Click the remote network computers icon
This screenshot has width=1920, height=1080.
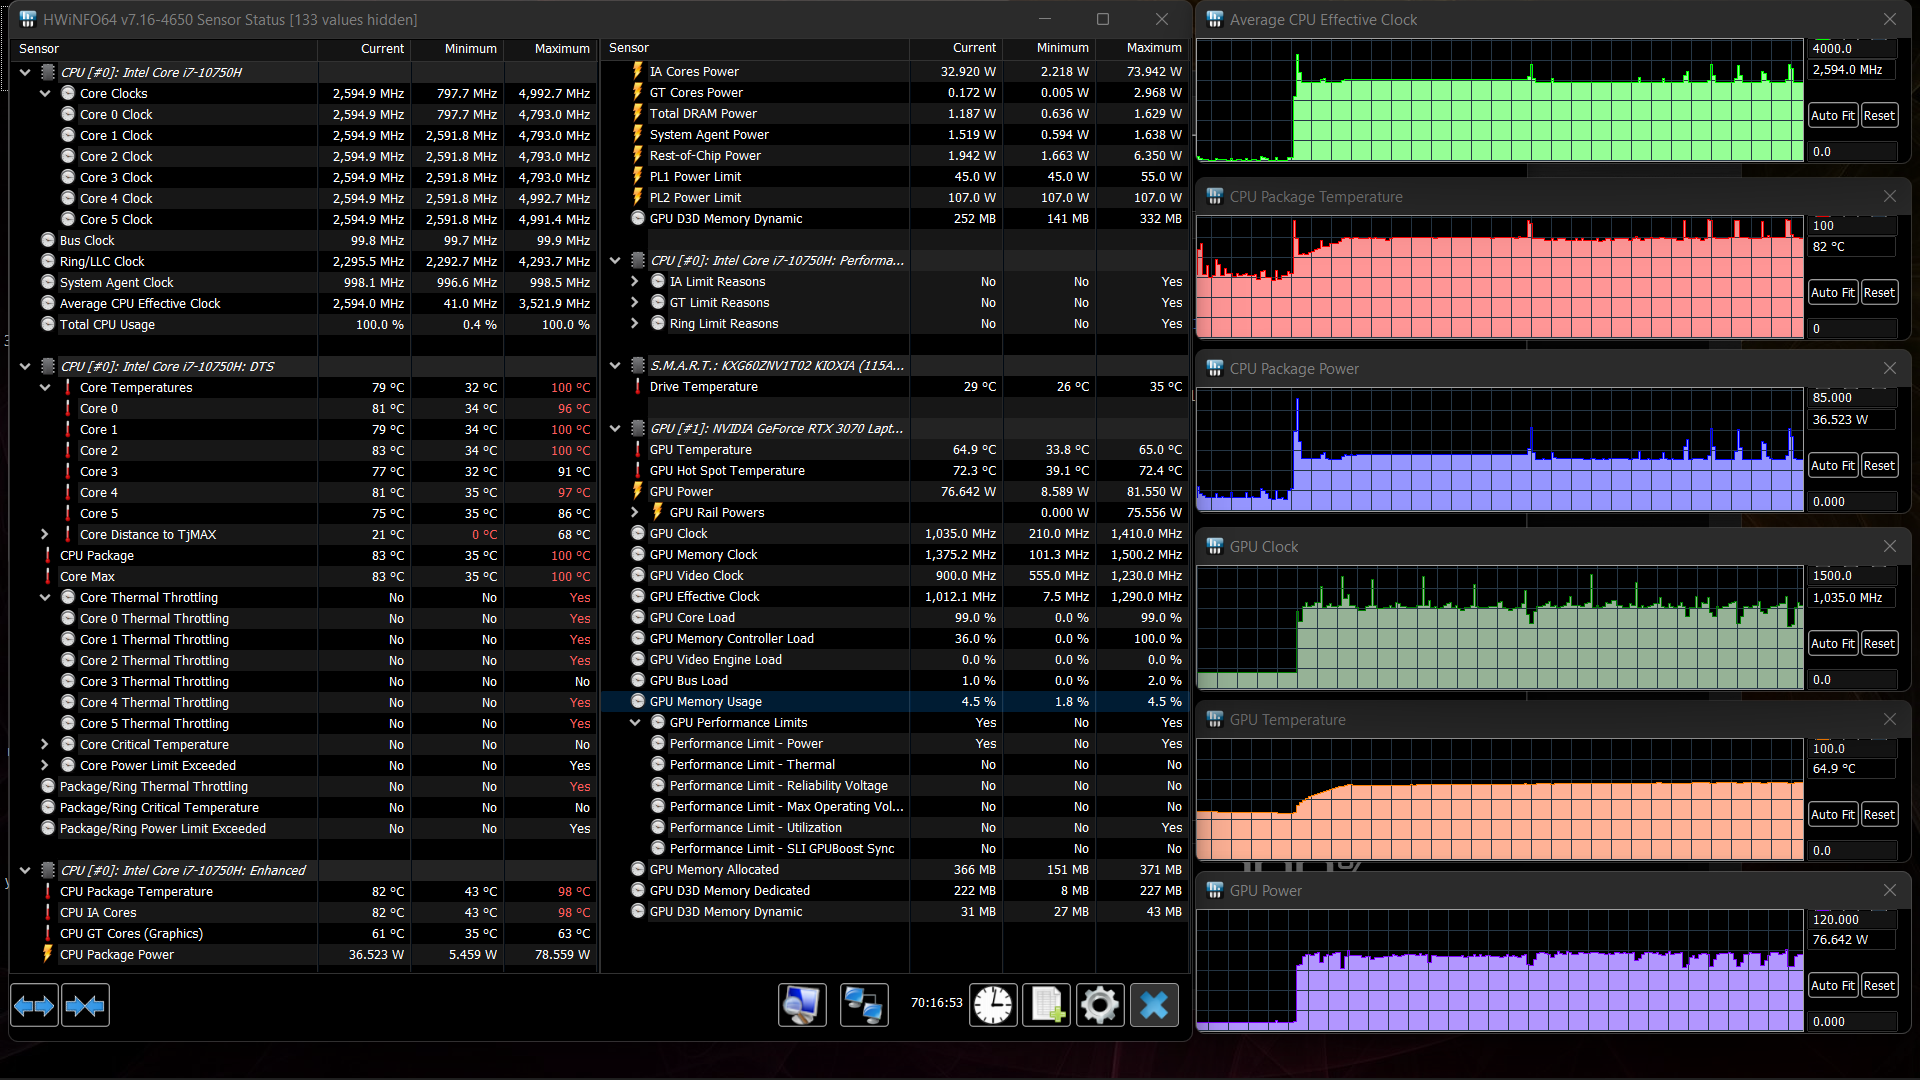863,1005
